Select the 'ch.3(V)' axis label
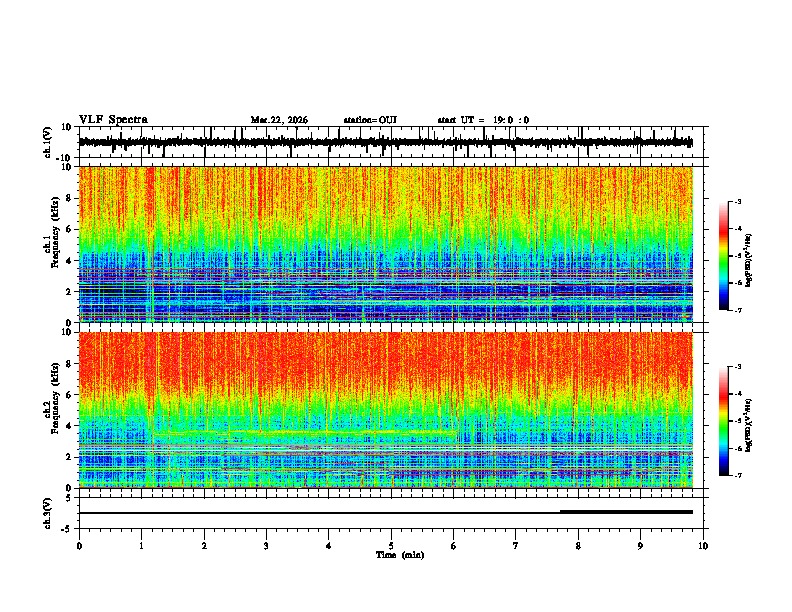 [x=48, y=513]
